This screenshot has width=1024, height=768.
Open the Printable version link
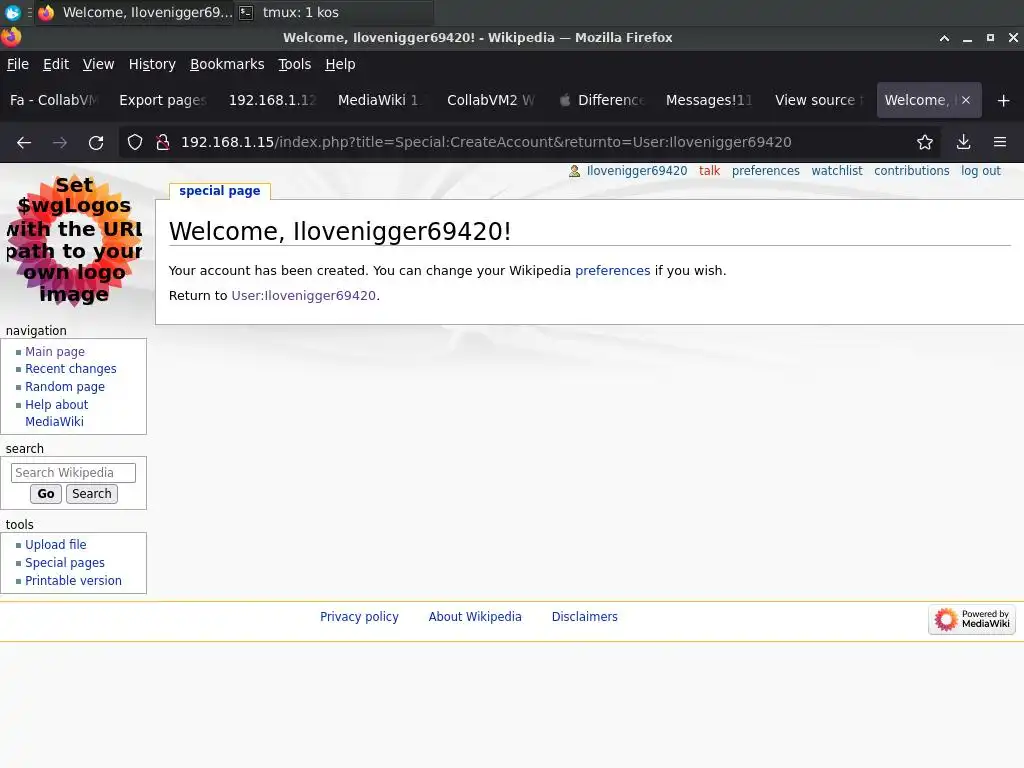point(73,581)
